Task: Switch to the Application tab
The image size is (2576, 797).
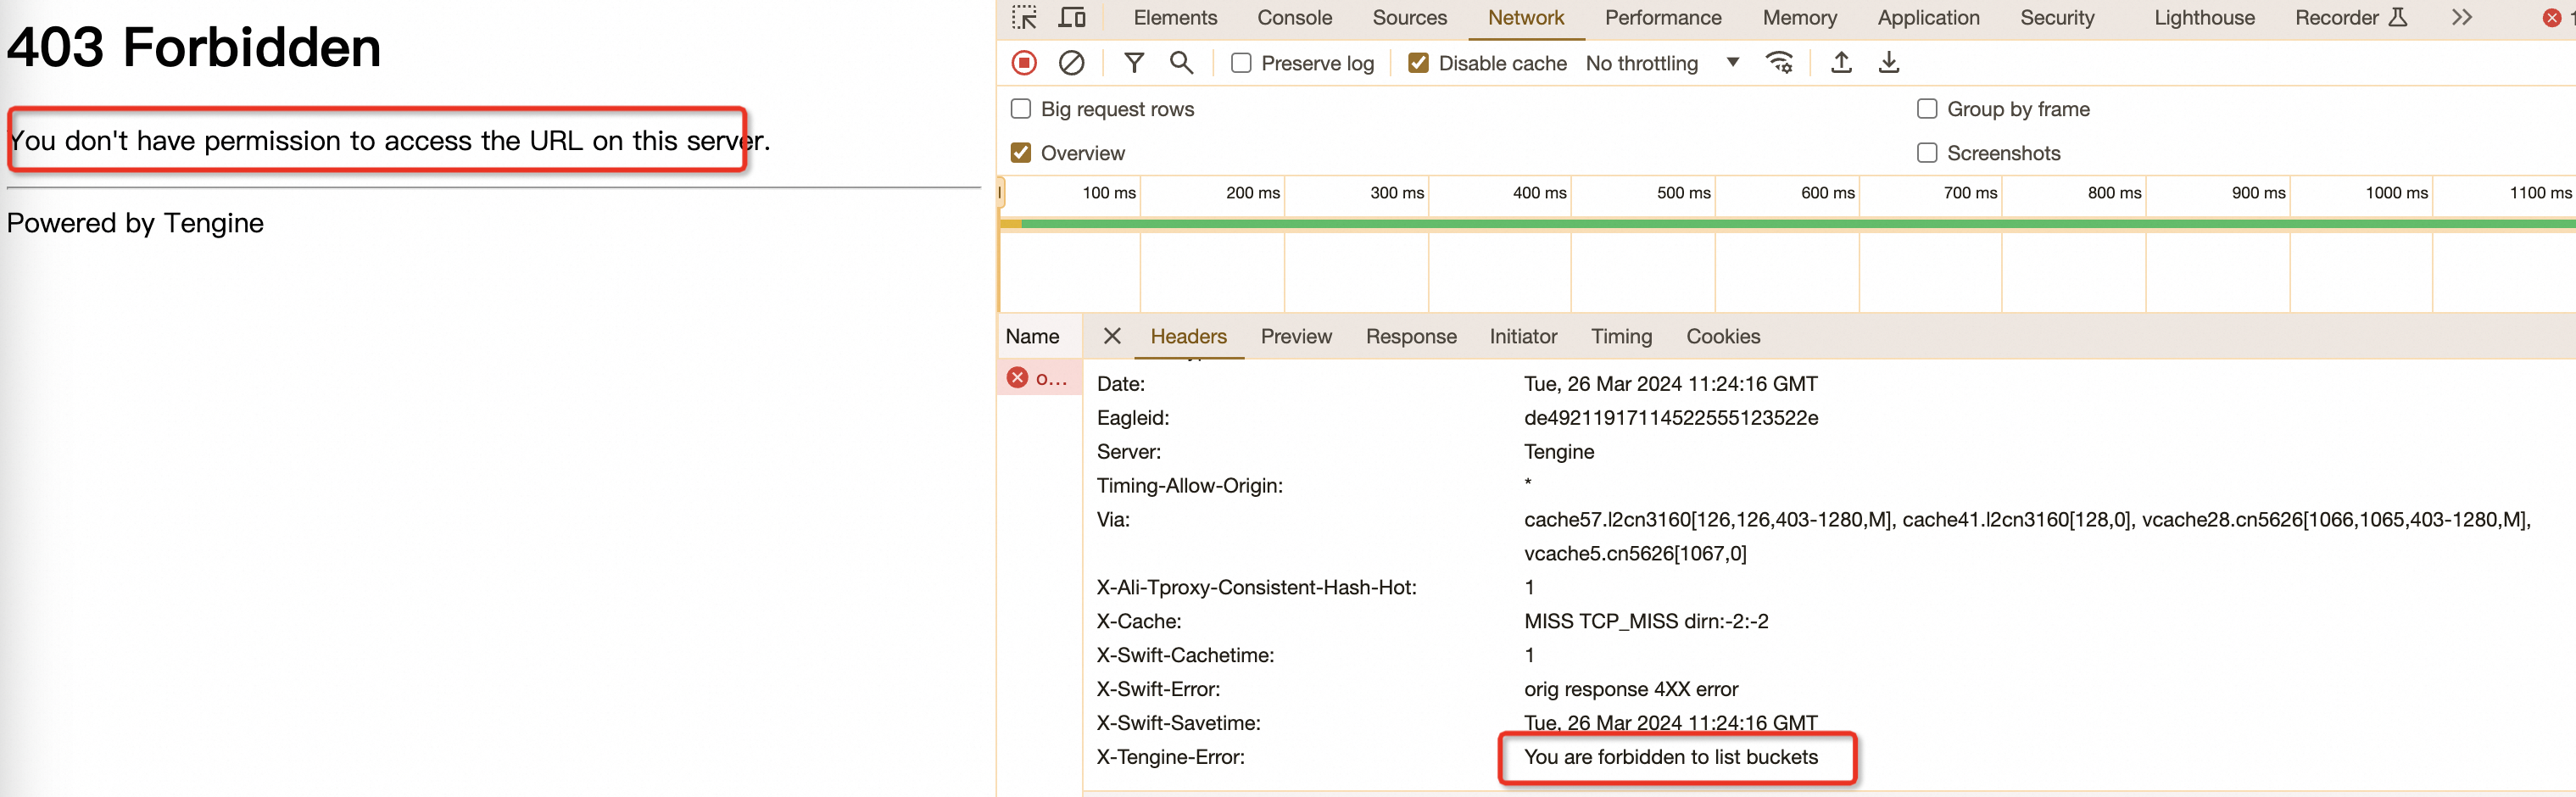Action: 1928,18
